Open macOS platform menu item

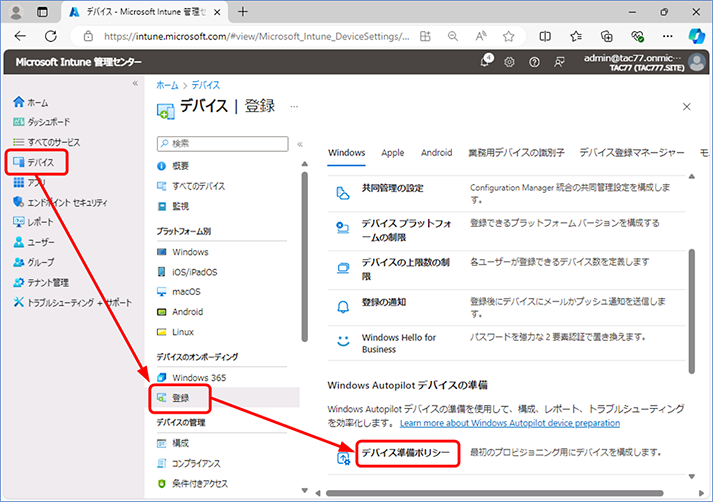[179, 291]
